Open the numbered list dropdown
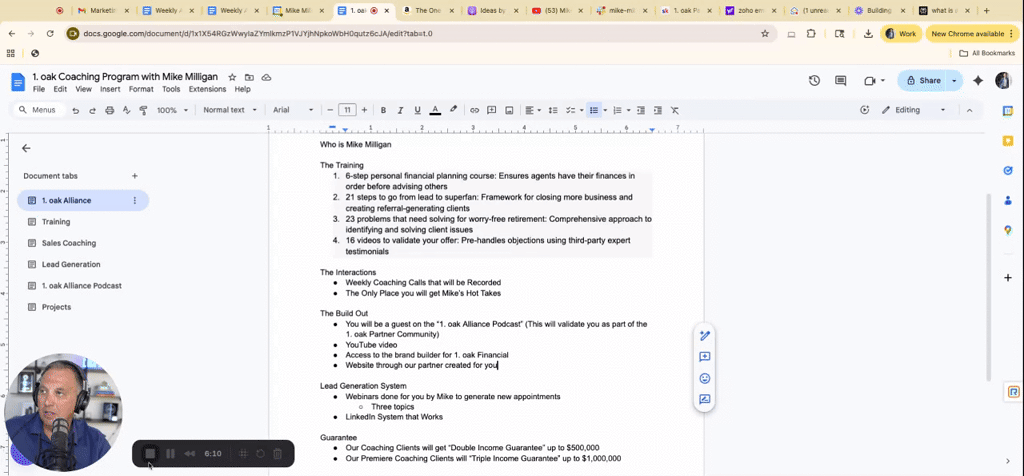The image size is (1024, 476). (x=628, y=110)
